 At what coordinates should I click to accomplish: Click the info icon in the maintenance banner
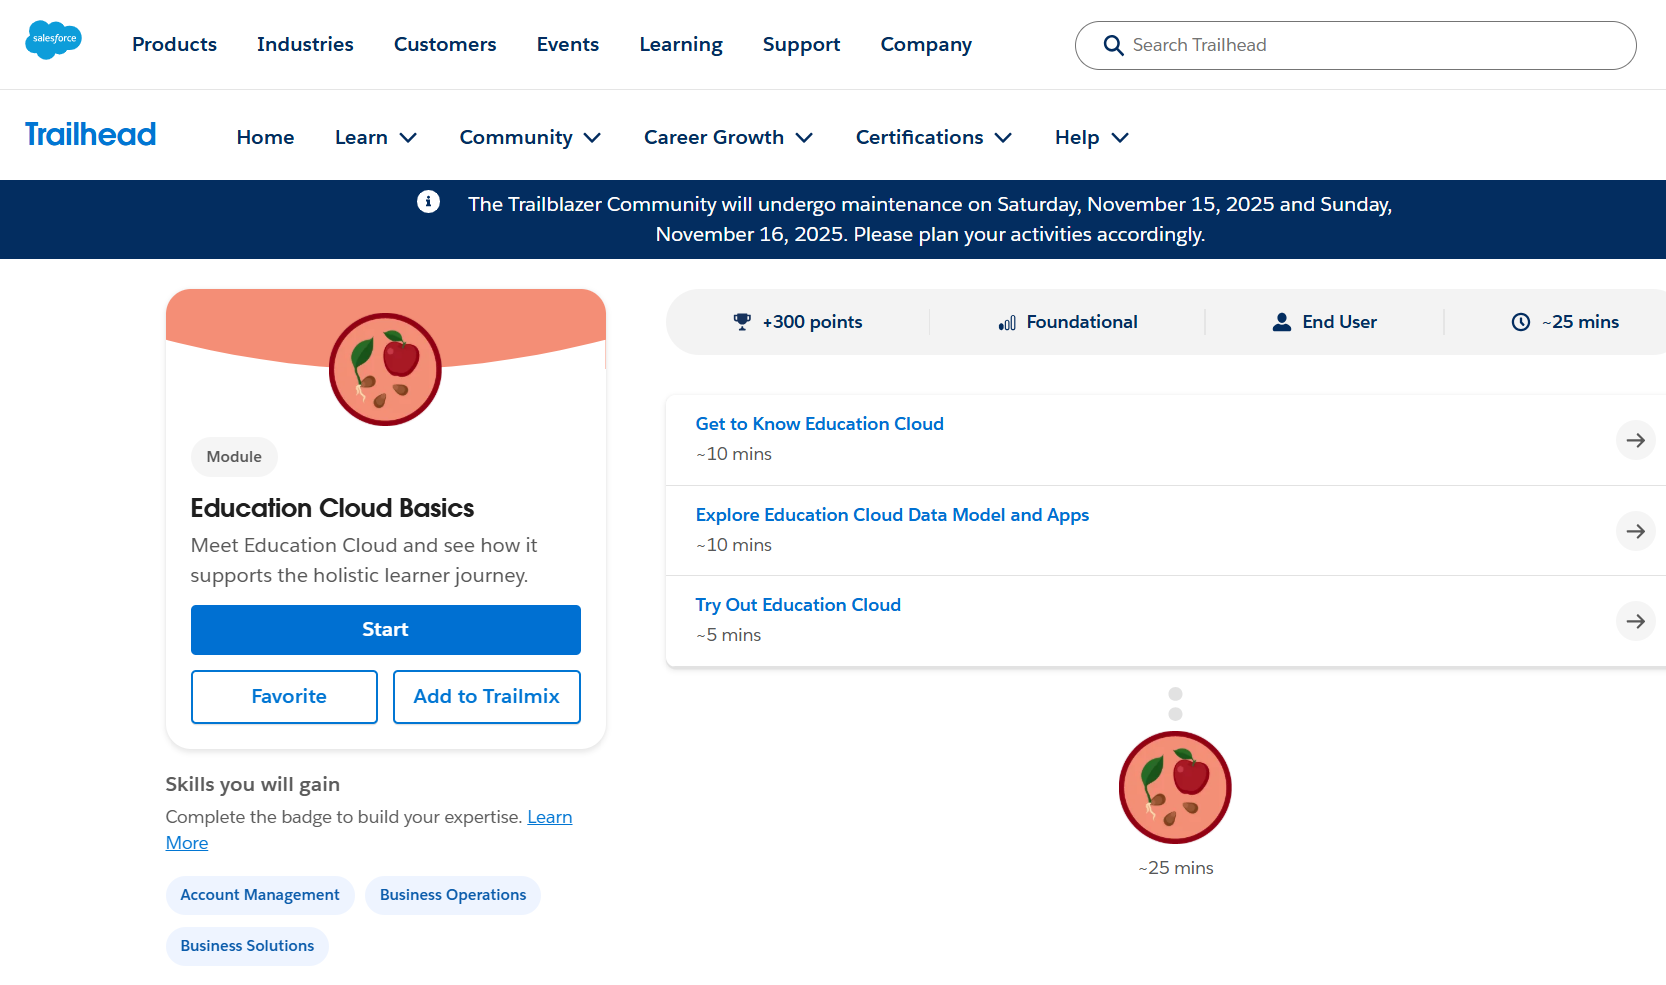click(x=428, y=201)
